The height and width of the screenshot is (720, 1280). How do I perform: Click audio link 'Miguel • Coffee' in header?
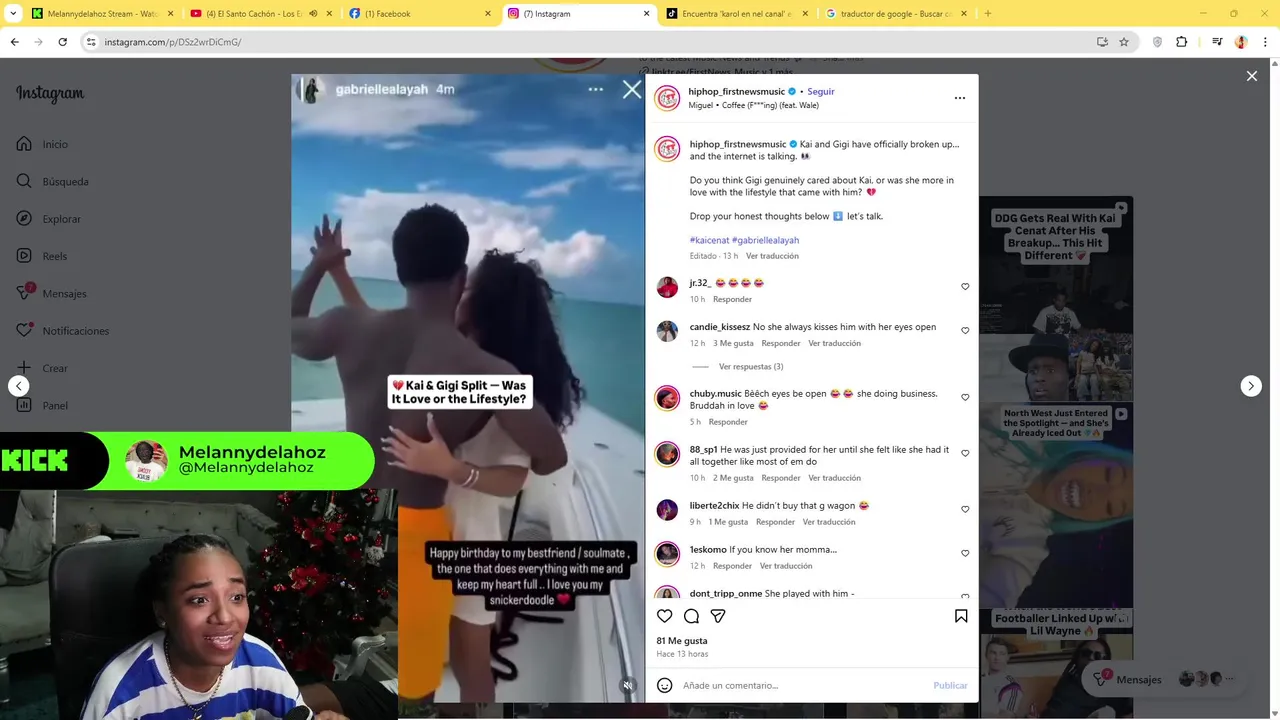753,105
